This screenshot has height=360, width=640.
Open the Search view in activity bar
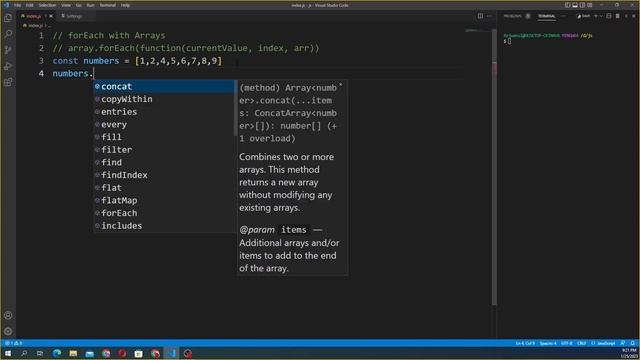pyautogui.click(x=8, y=34)
